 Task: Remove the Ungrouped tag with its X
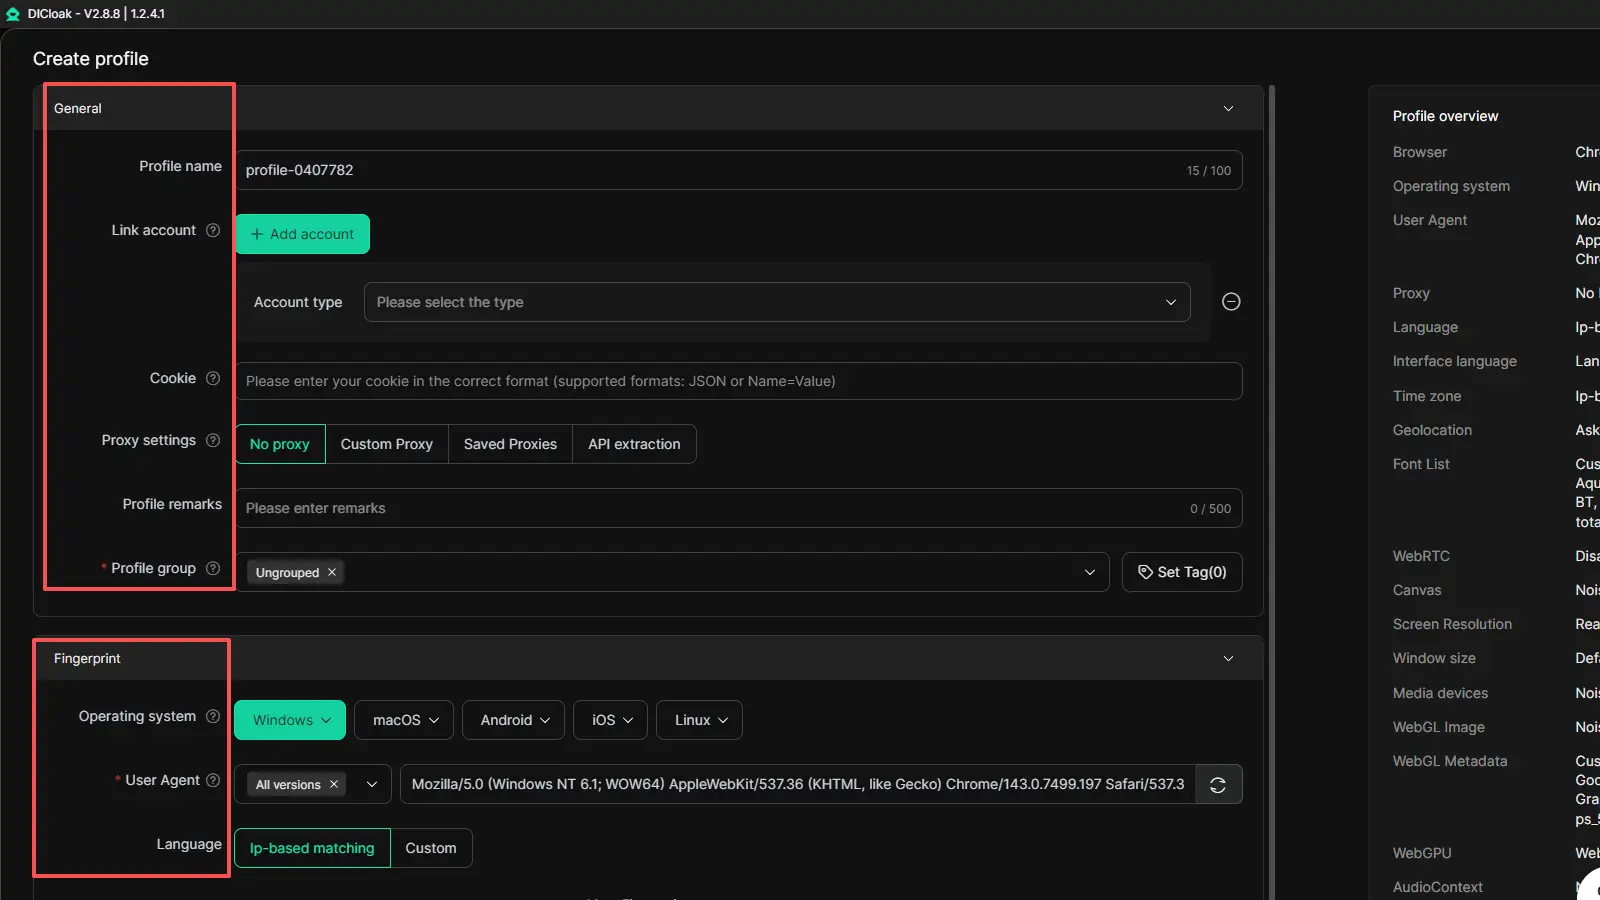(x=332, y=572)
